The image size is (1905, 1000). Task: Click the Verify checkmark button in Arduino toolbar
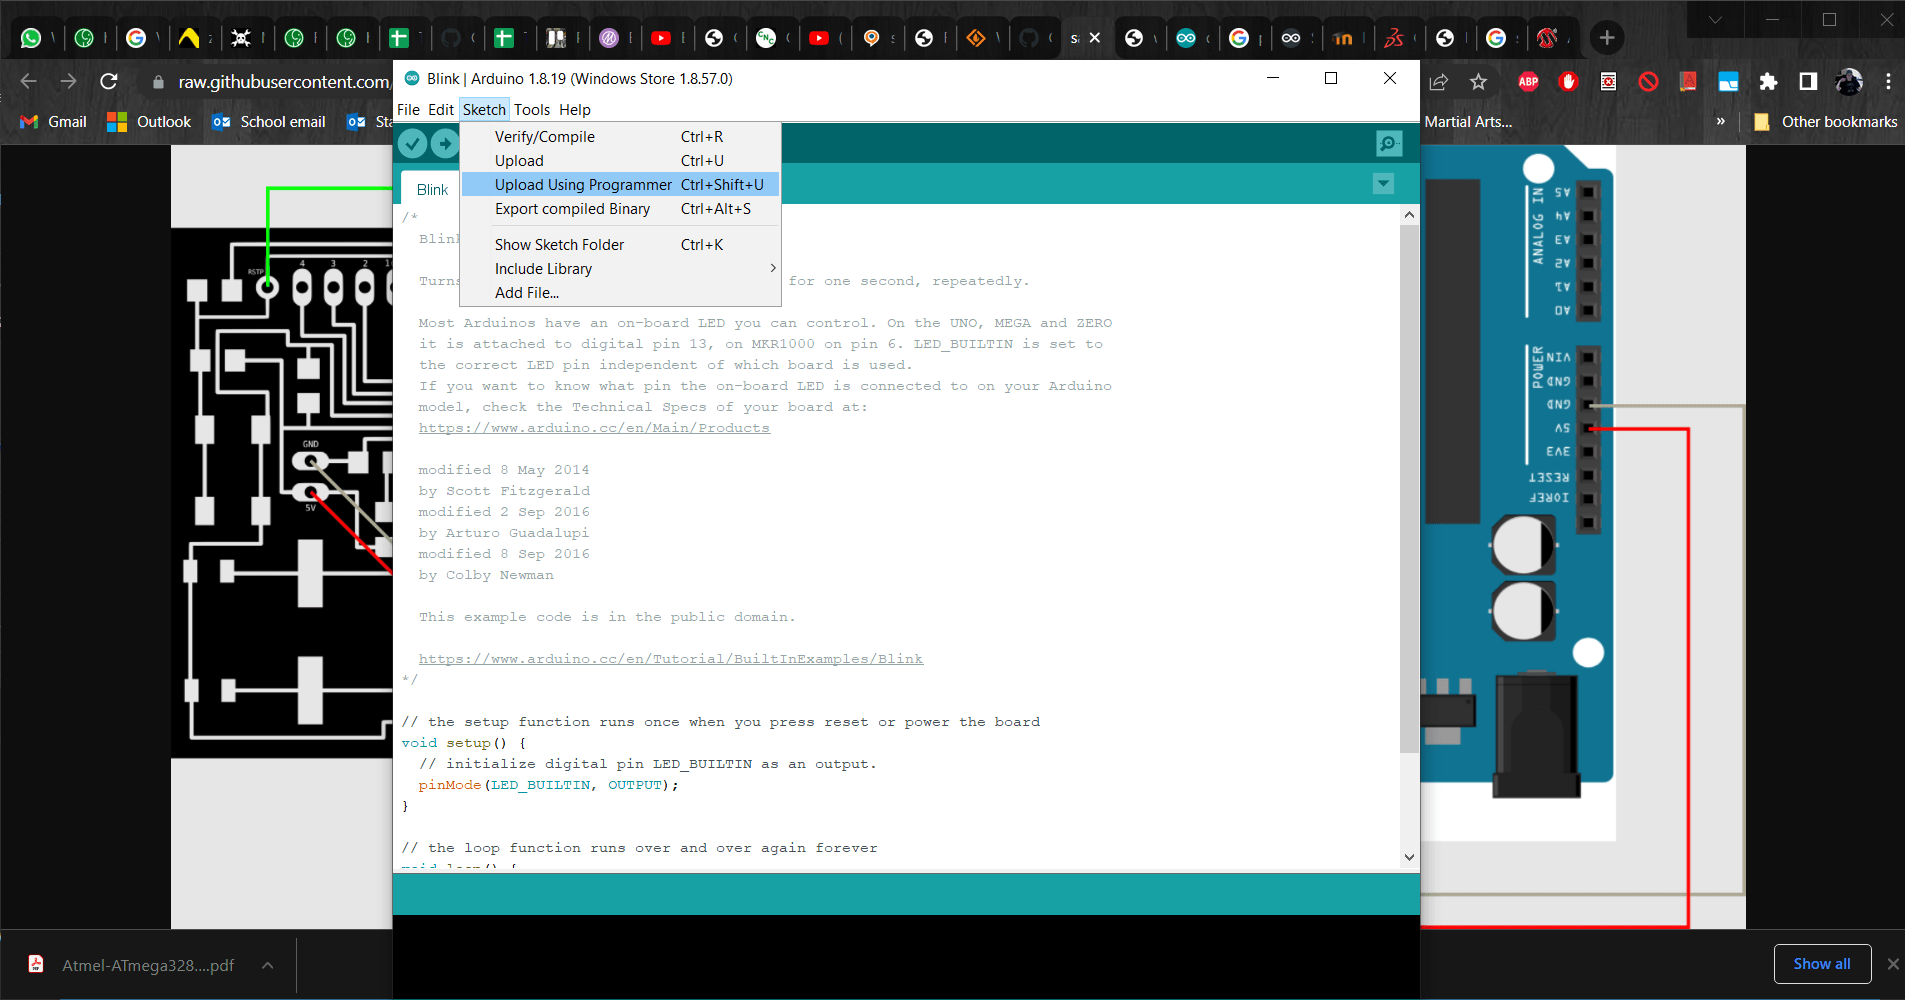pos(412,144)
